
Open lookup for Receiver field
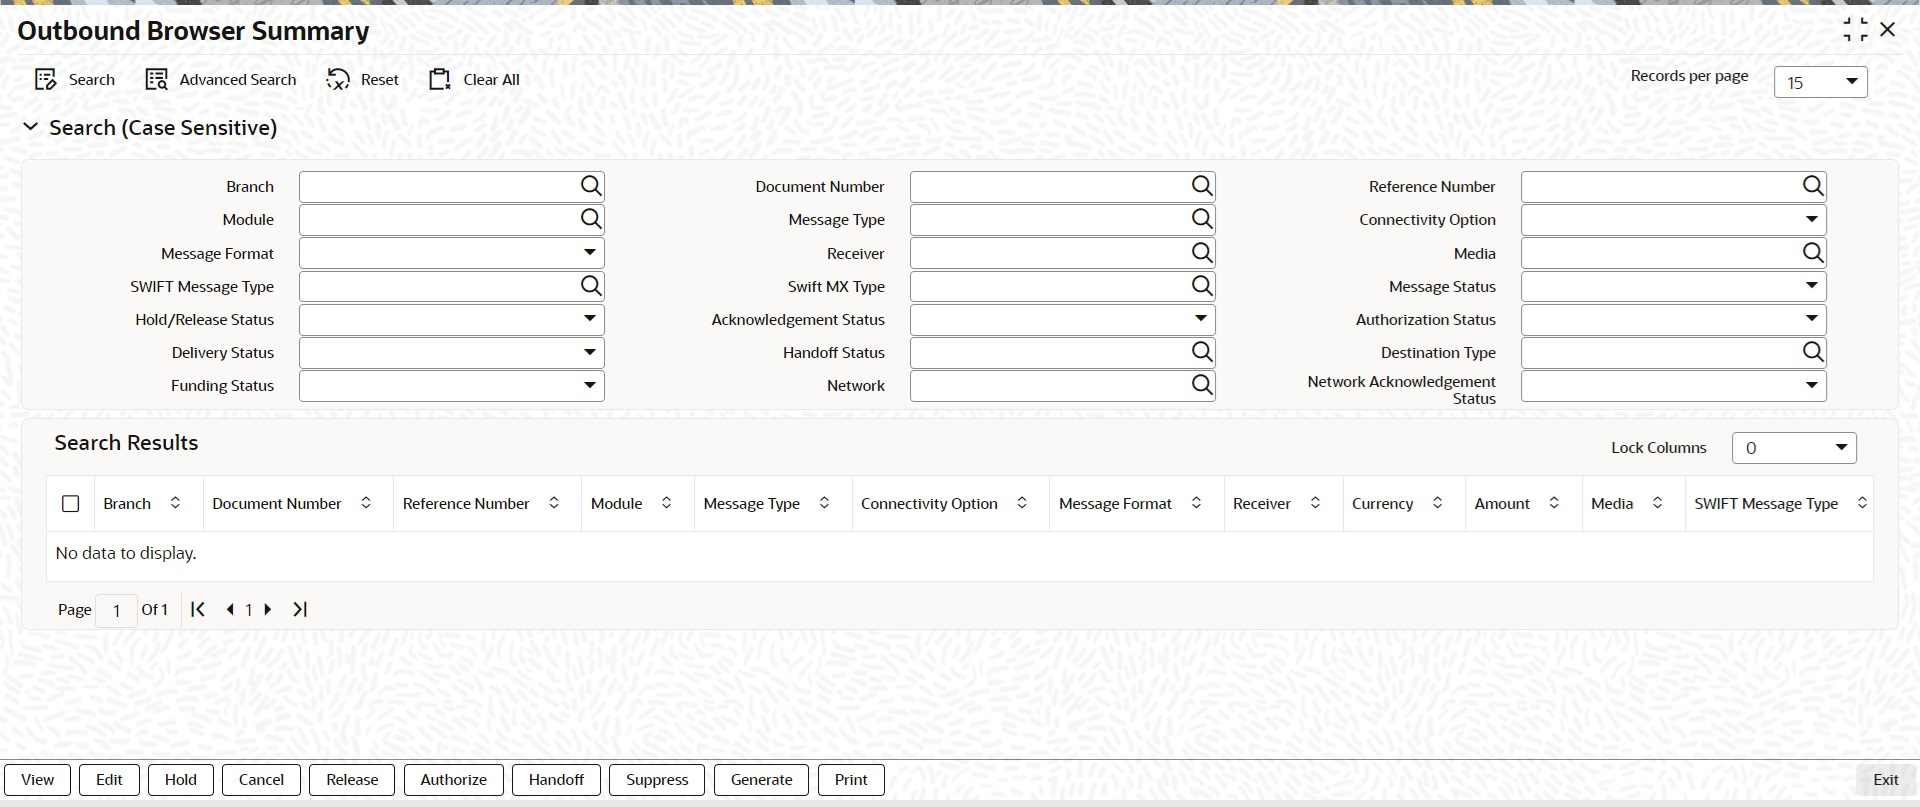[x=1202, y=253]
